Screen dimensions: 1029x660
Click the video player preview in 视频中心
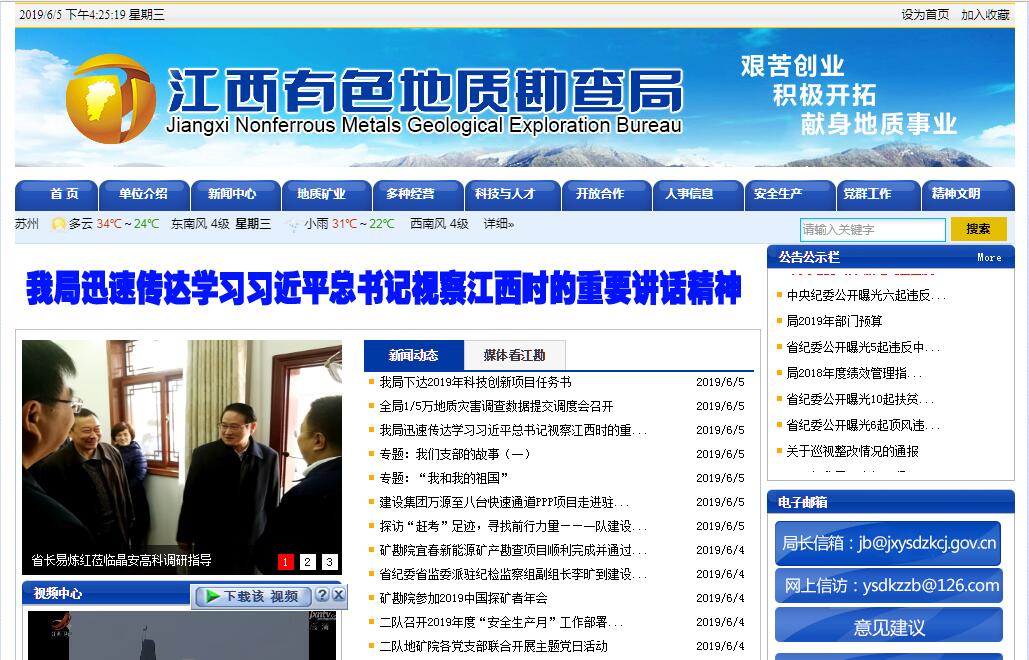[x=182, y=635]
